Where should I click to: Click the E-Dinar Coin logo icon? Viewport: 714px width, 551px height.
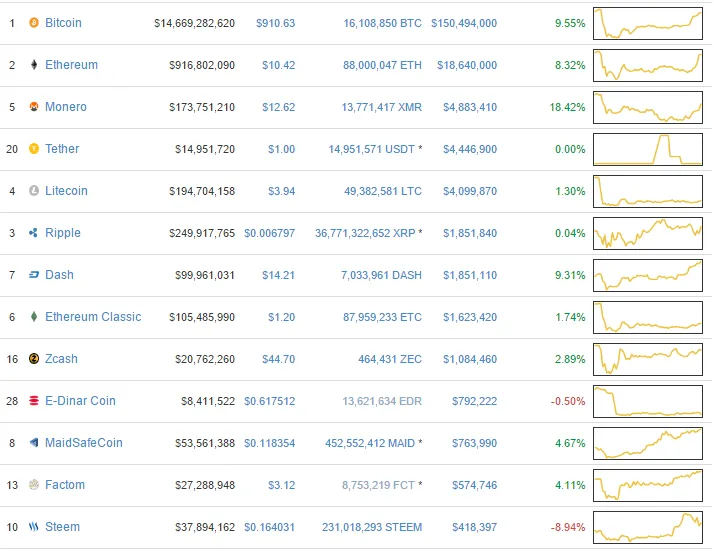tap(34, 400)
